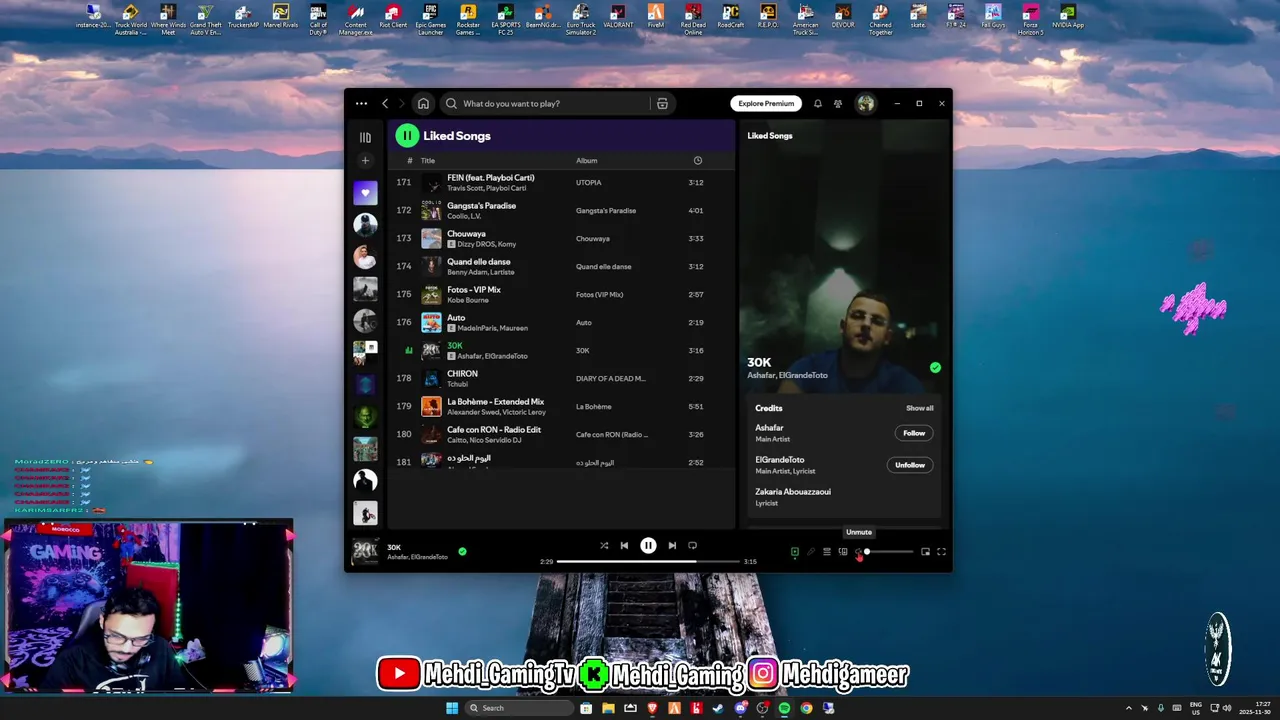The image size is (1280, 720).
Task: Open the Windows Start button
Action: click(452, 708)
